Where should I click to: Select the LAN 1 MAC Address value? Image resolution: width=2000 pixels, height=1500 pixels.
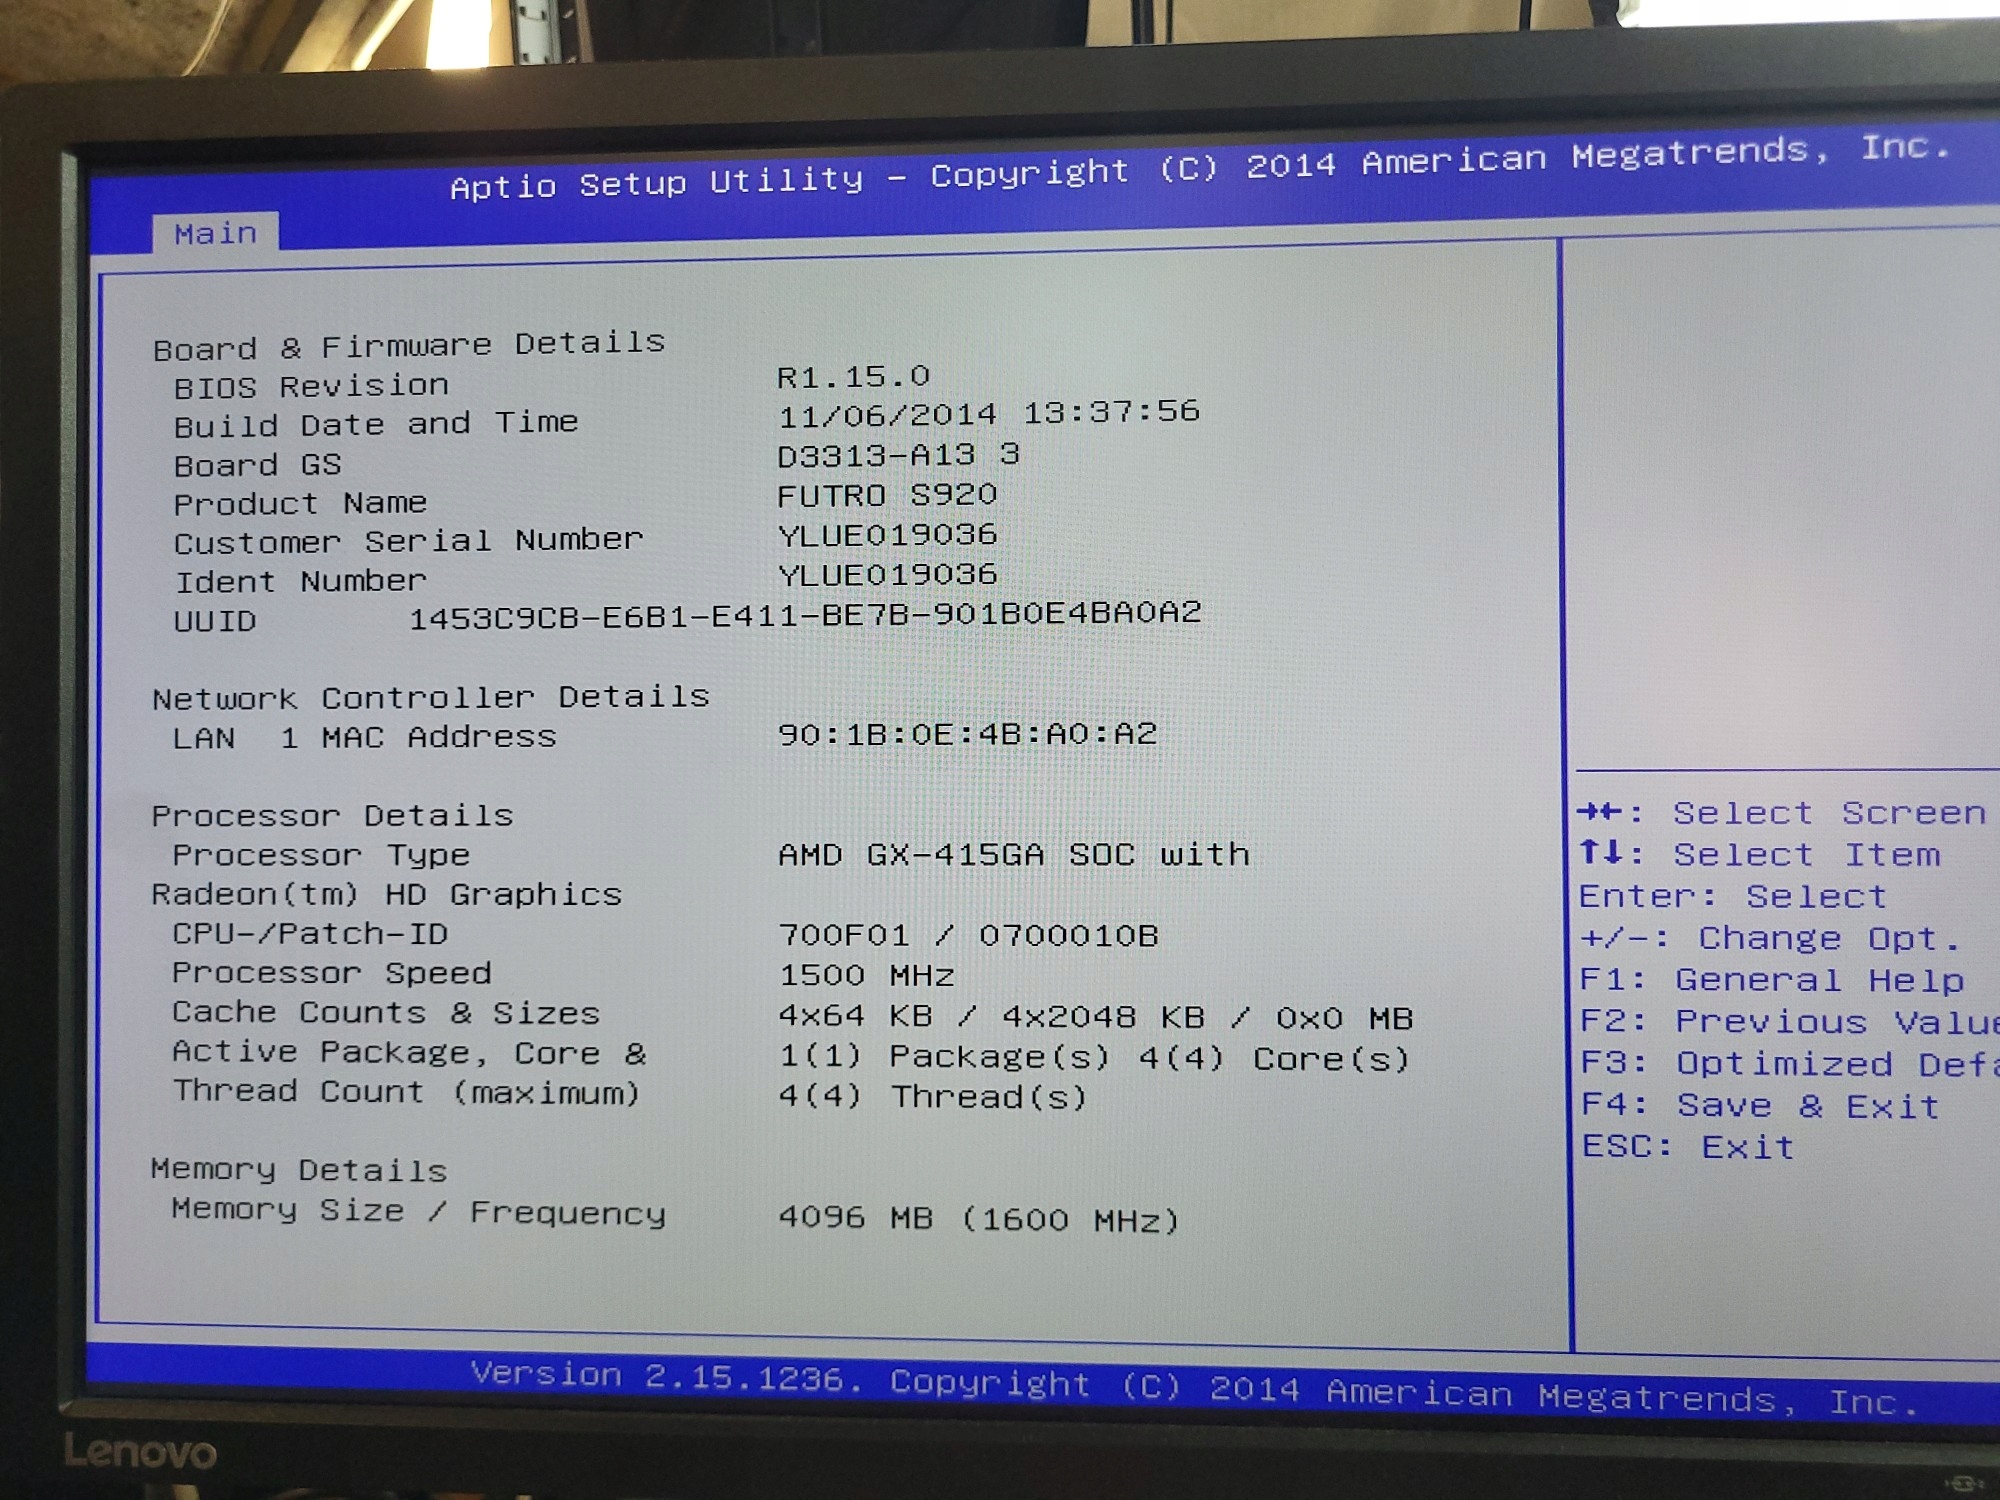coord(966,734)
